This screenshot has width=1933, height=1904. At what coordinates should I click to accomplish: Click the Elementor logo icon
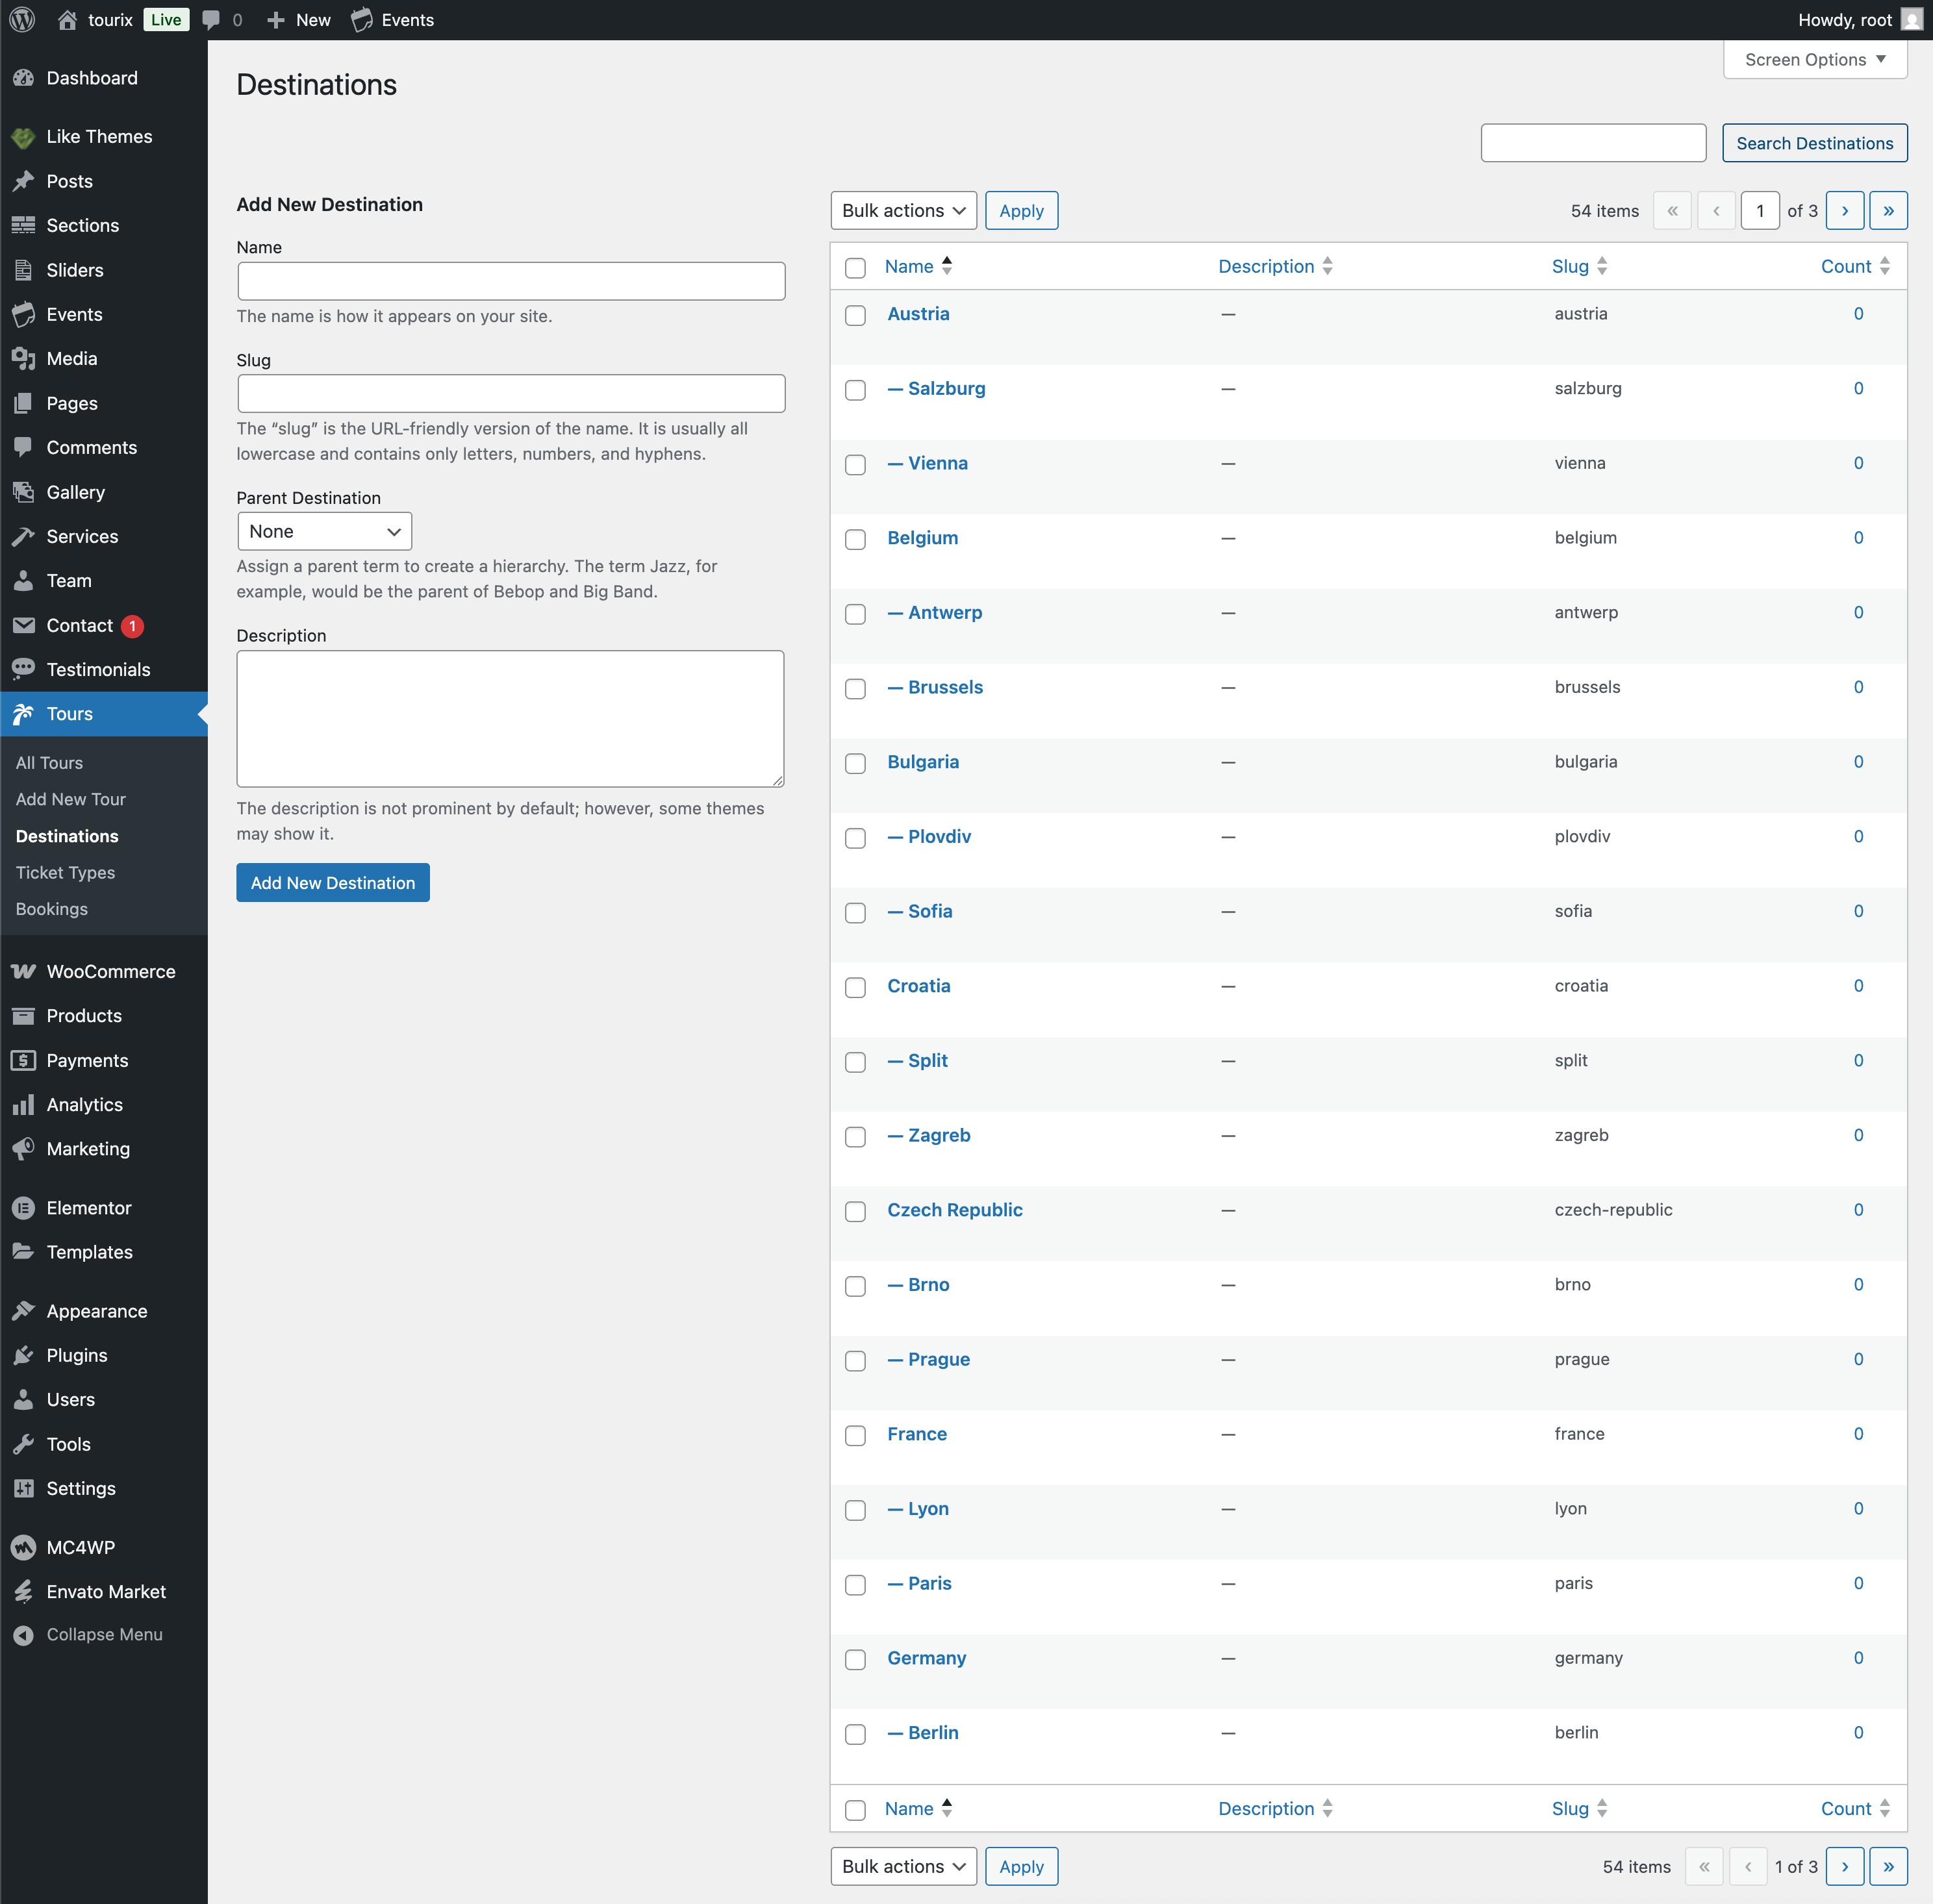click(24, 1208)
